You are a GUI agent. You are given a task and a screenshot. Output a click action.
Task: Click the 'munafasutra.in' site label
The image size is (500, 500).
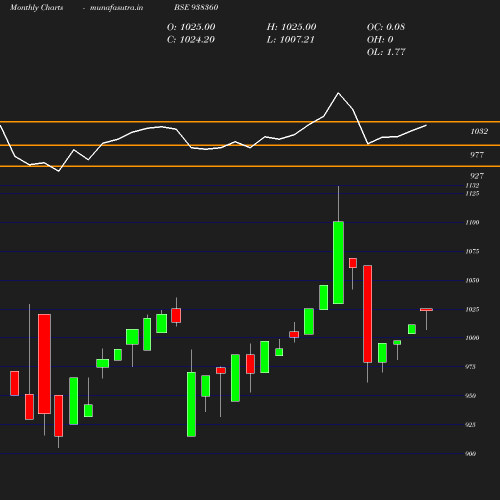pyautogui.click(x=116, y=7)
